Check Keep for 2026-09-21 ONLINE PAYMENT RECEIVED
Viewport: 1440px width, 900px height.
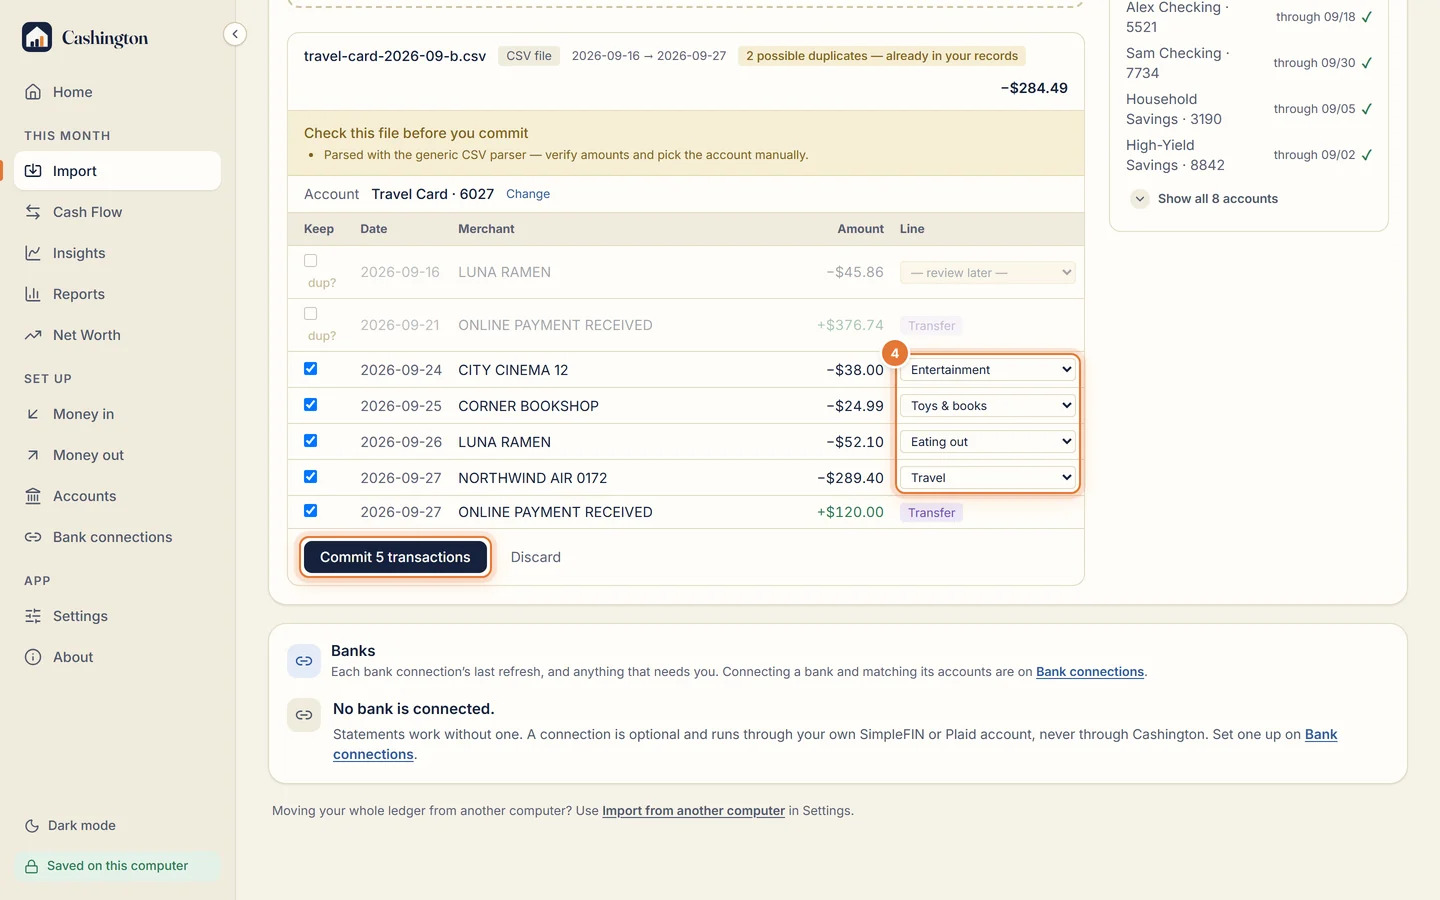(x=310, y=314)
